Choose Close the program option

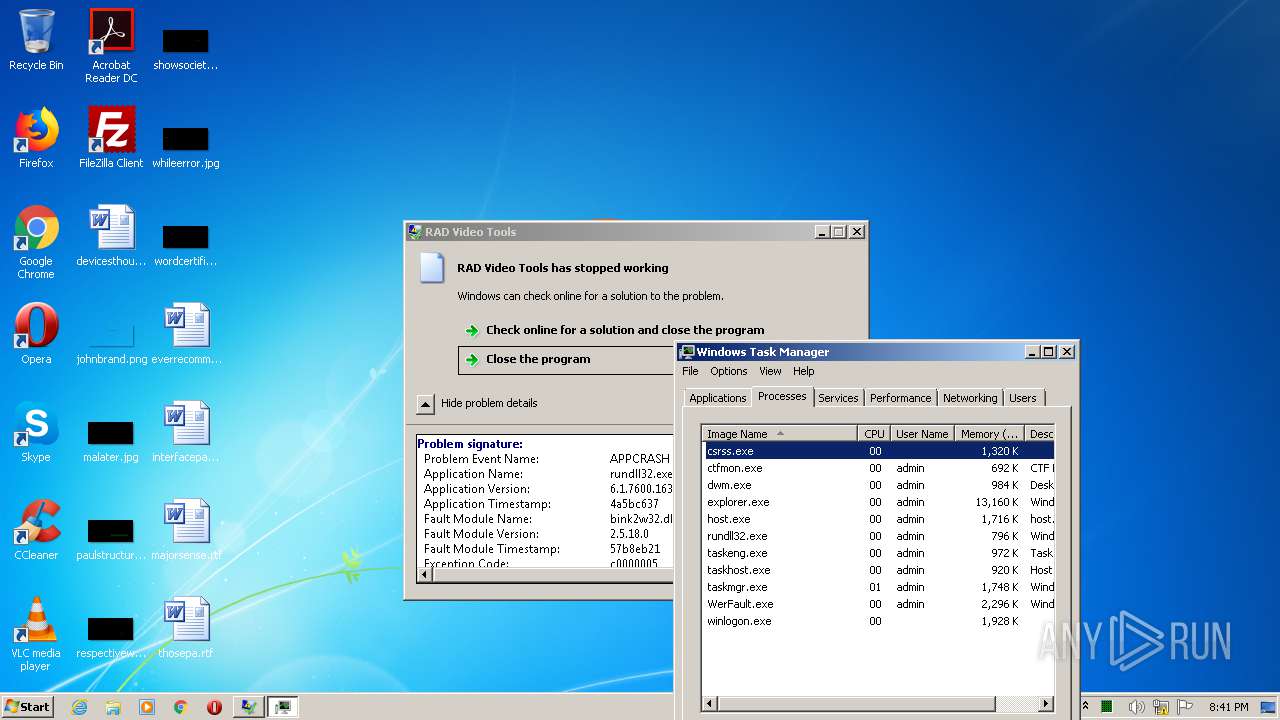566,359
